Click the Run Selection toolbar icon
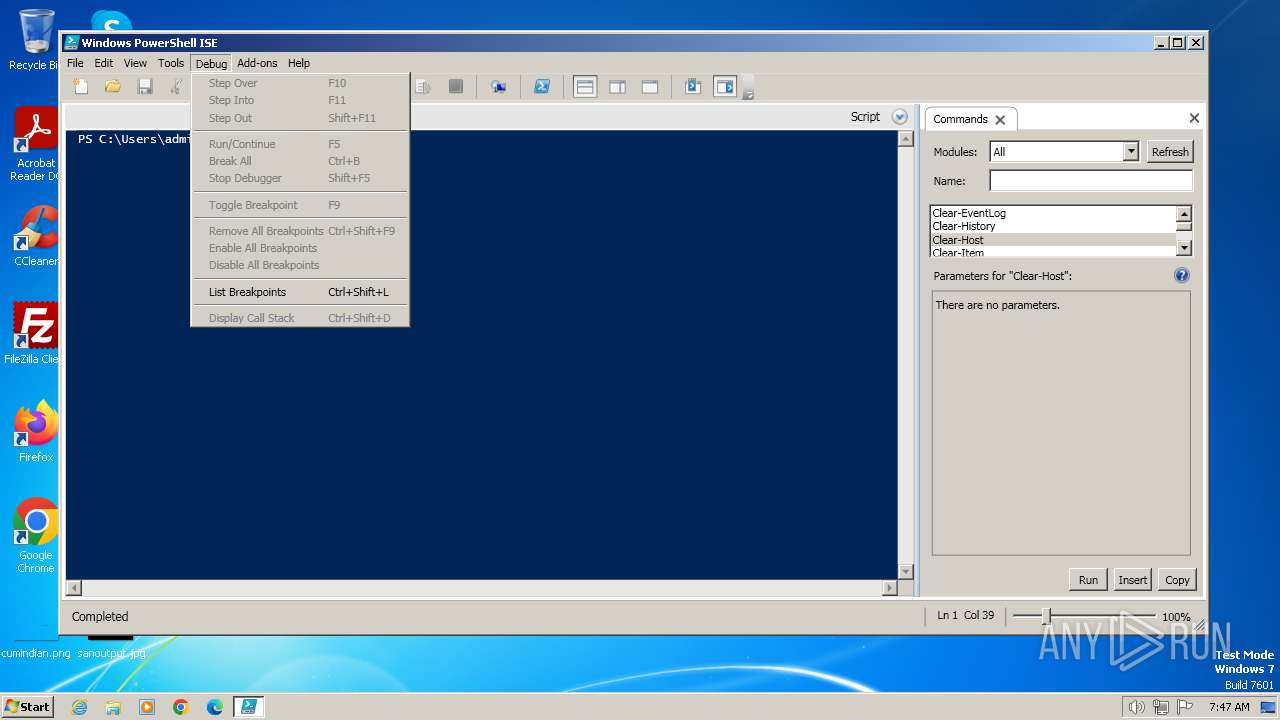This screenshot has width=1280, height=720. (423, 87)
